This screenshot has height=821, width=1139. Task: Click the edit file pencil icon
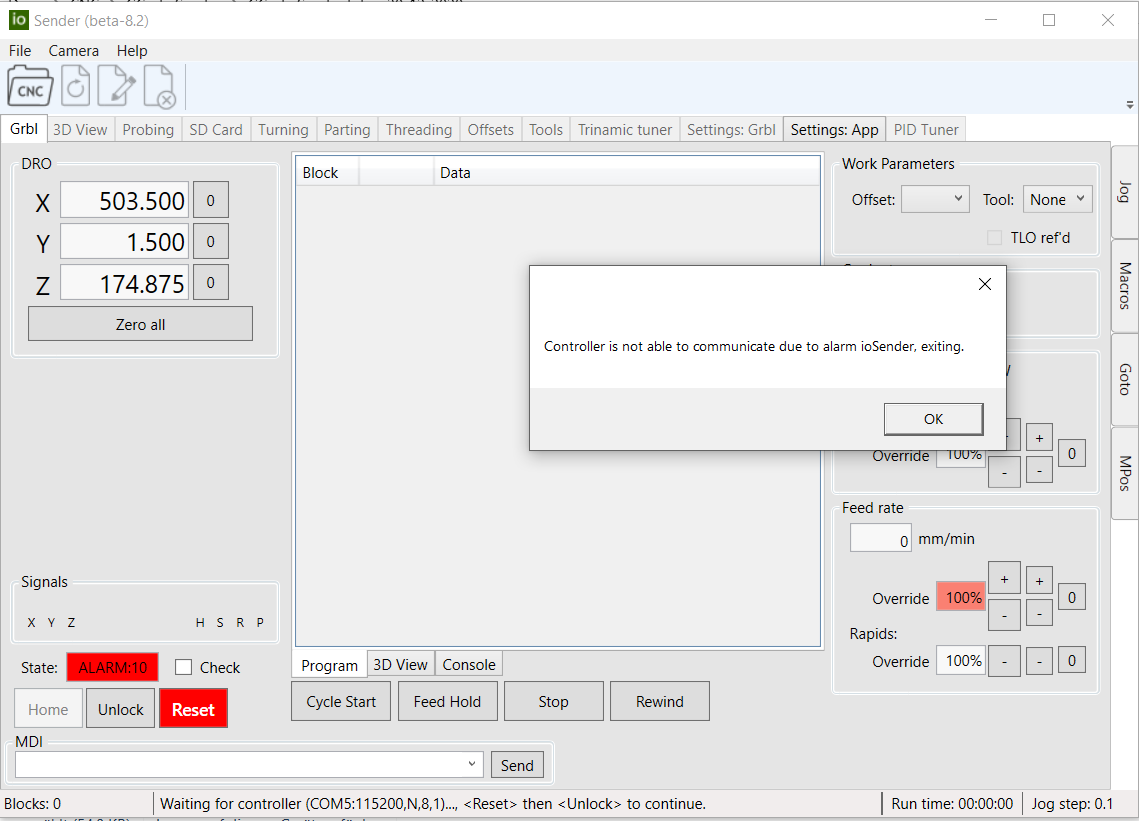[117, 86]
